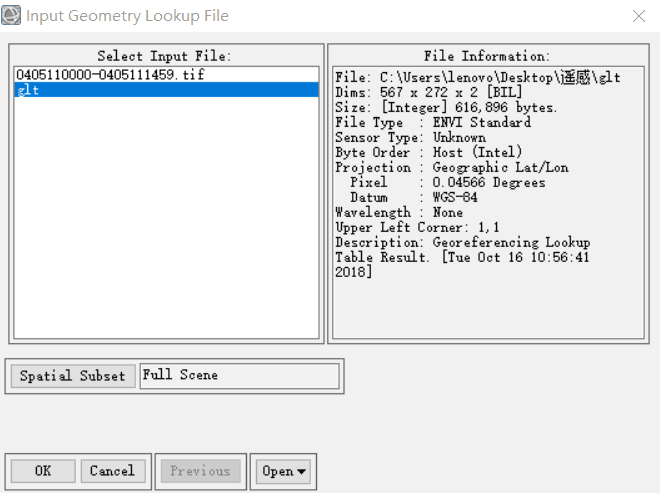
Task: Click the greyed-out Previous button
Action: (x=200, y=471)
